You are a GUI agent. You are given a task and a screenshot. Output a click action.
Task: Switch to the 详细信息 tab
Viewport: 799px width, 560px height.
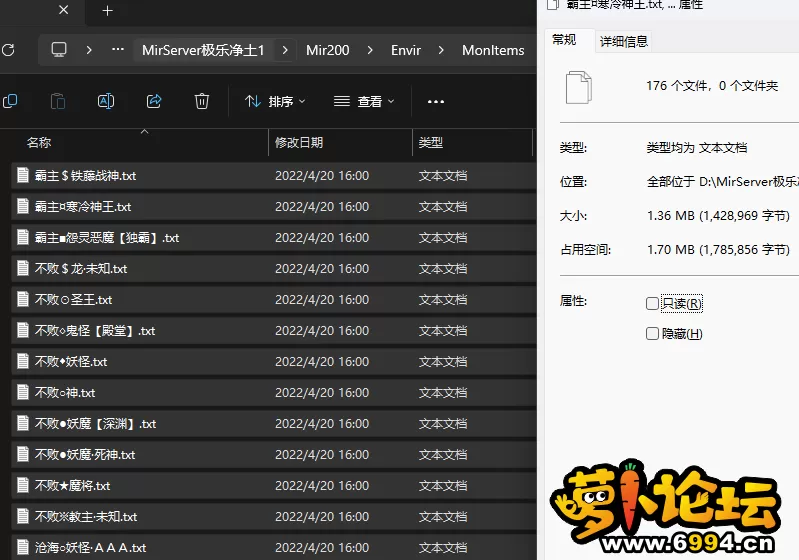(624, 41)
